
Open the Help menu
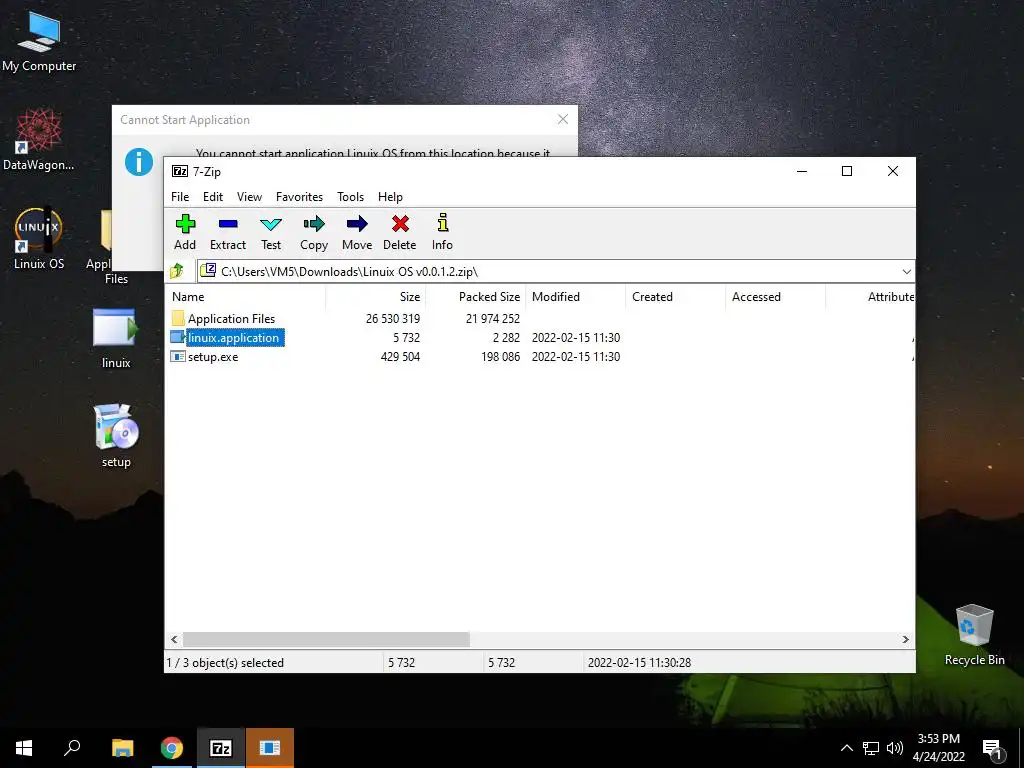click(x=391, y=197)
